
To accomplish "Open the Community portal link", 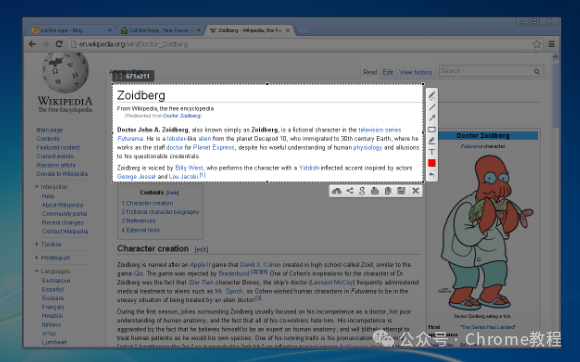I will (x=64, y=214).
